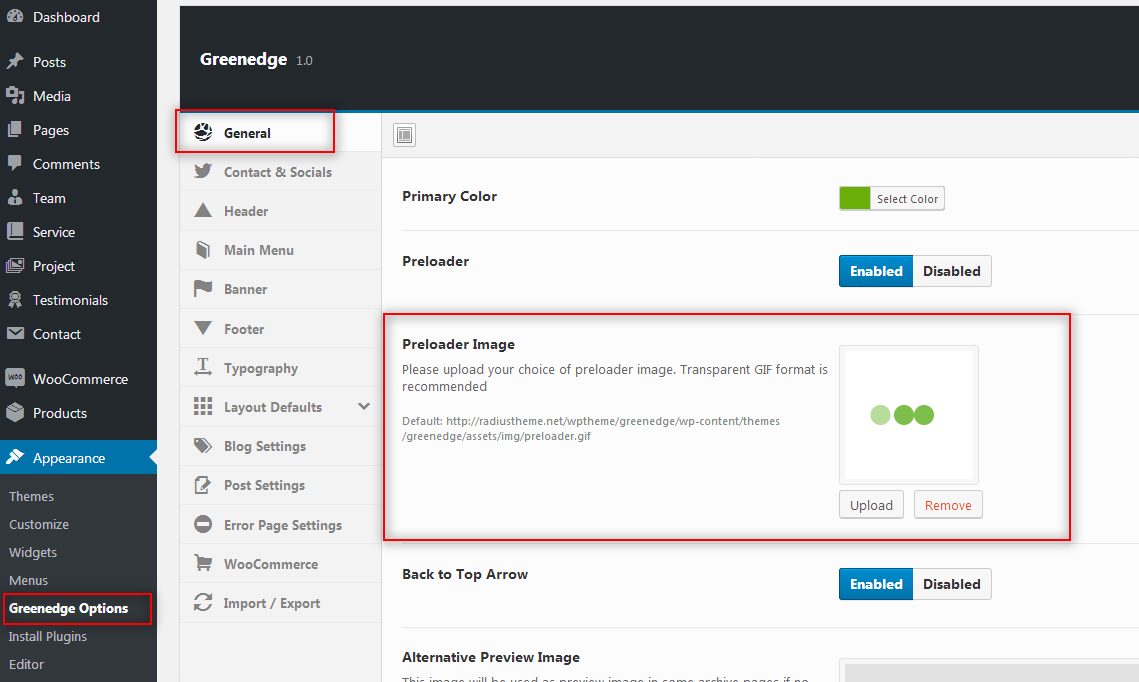Click the preloader image thumbnail
The height and width of the screenshot is (682, 1139).
909,415
